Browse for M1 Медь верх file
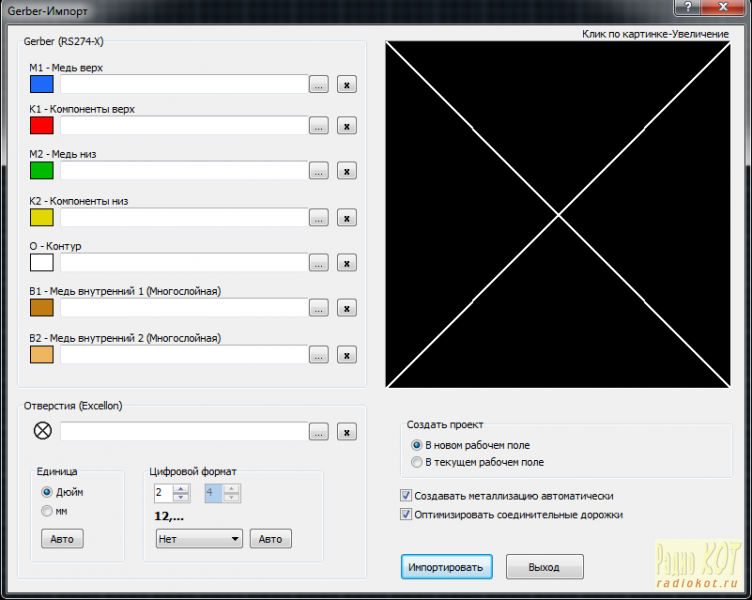Image resolution: width=752 pixels, height=600 pixels. tap(318, 84)
